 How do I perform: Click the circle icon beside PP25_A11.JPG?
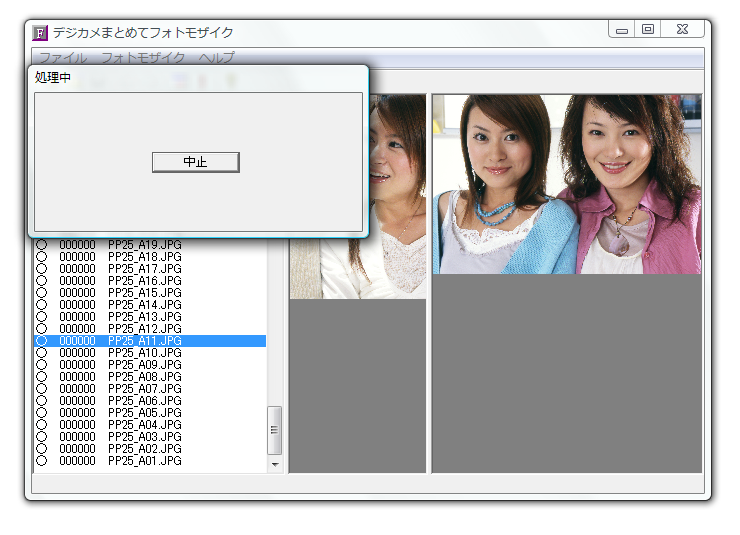point(42,341)
